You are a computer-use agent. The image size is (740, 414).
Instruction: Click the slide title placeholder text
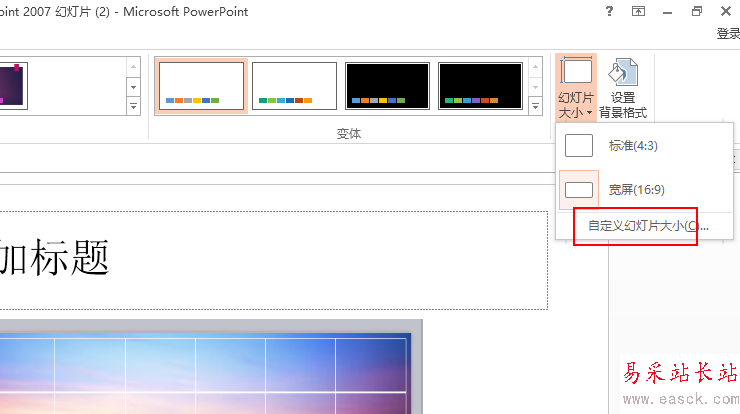point(54,257)
